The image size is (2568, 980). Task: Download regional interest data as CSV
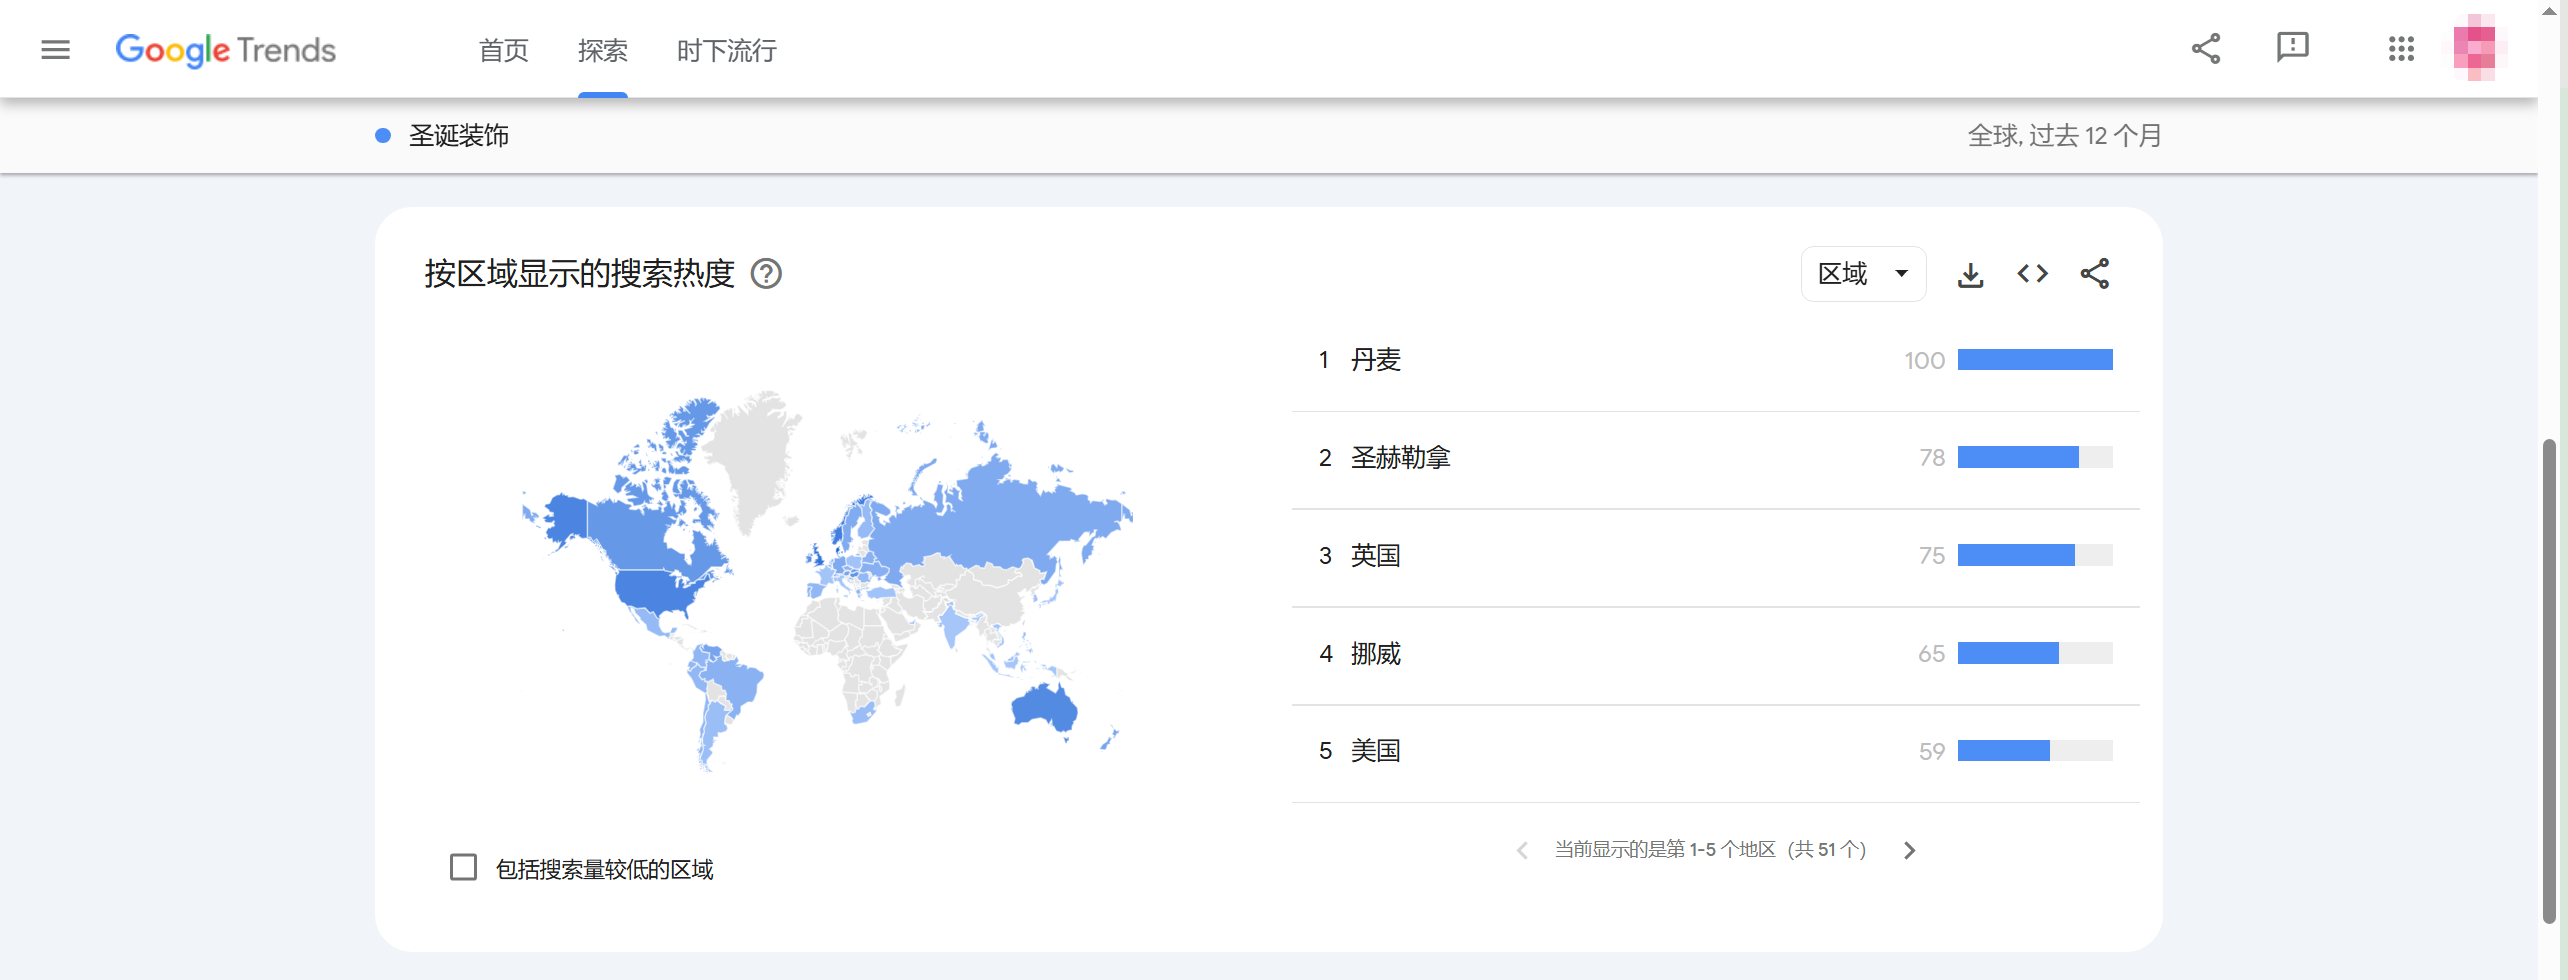tap(1970, 274)
